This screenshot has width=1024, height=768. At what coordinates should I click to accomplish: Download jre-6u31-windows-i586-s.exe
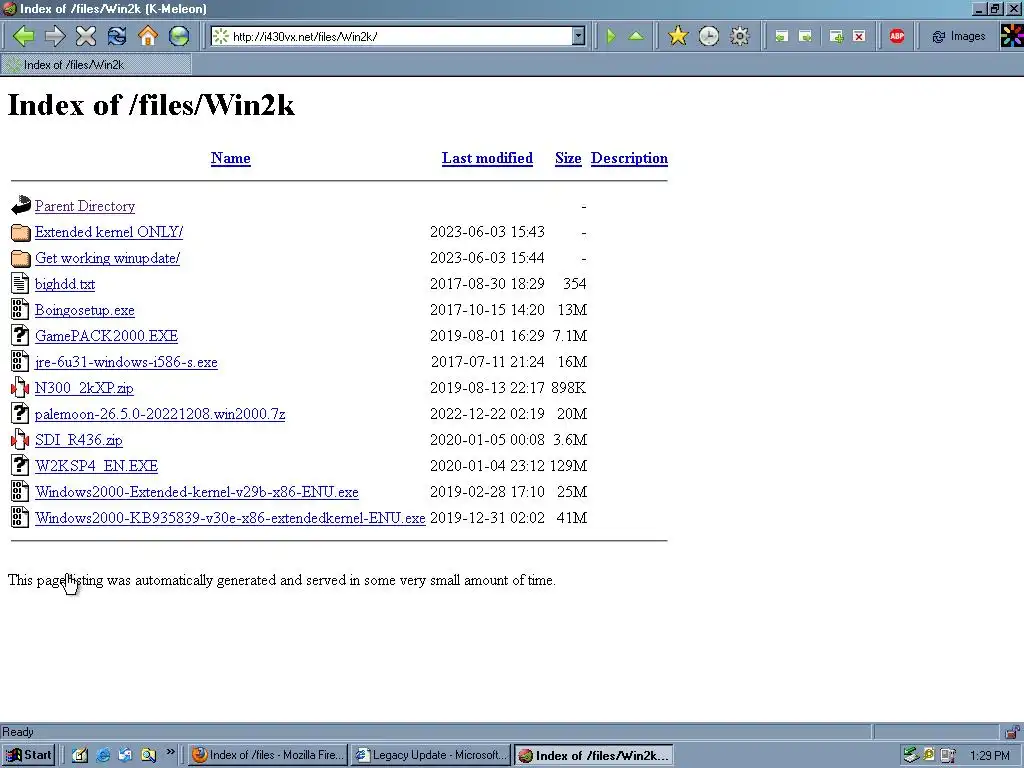tap(126, 362)
